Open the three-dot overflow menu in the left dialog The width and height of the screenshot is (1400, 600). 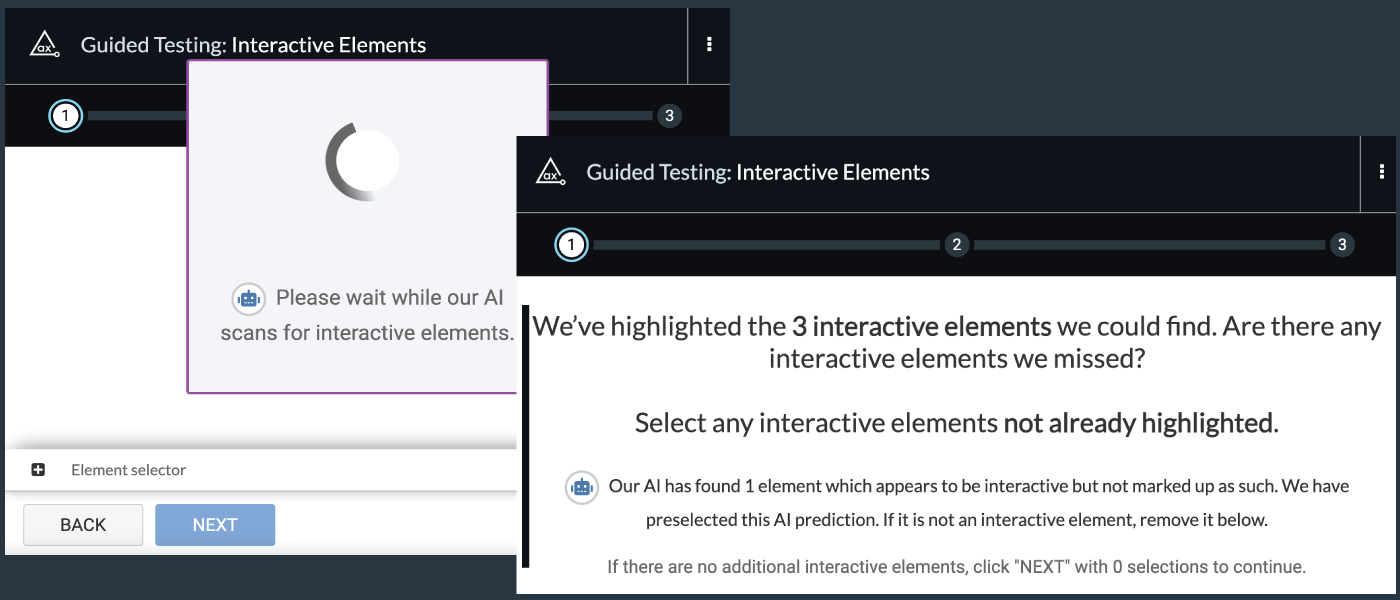pyautogui.click(x=709, y=44)
